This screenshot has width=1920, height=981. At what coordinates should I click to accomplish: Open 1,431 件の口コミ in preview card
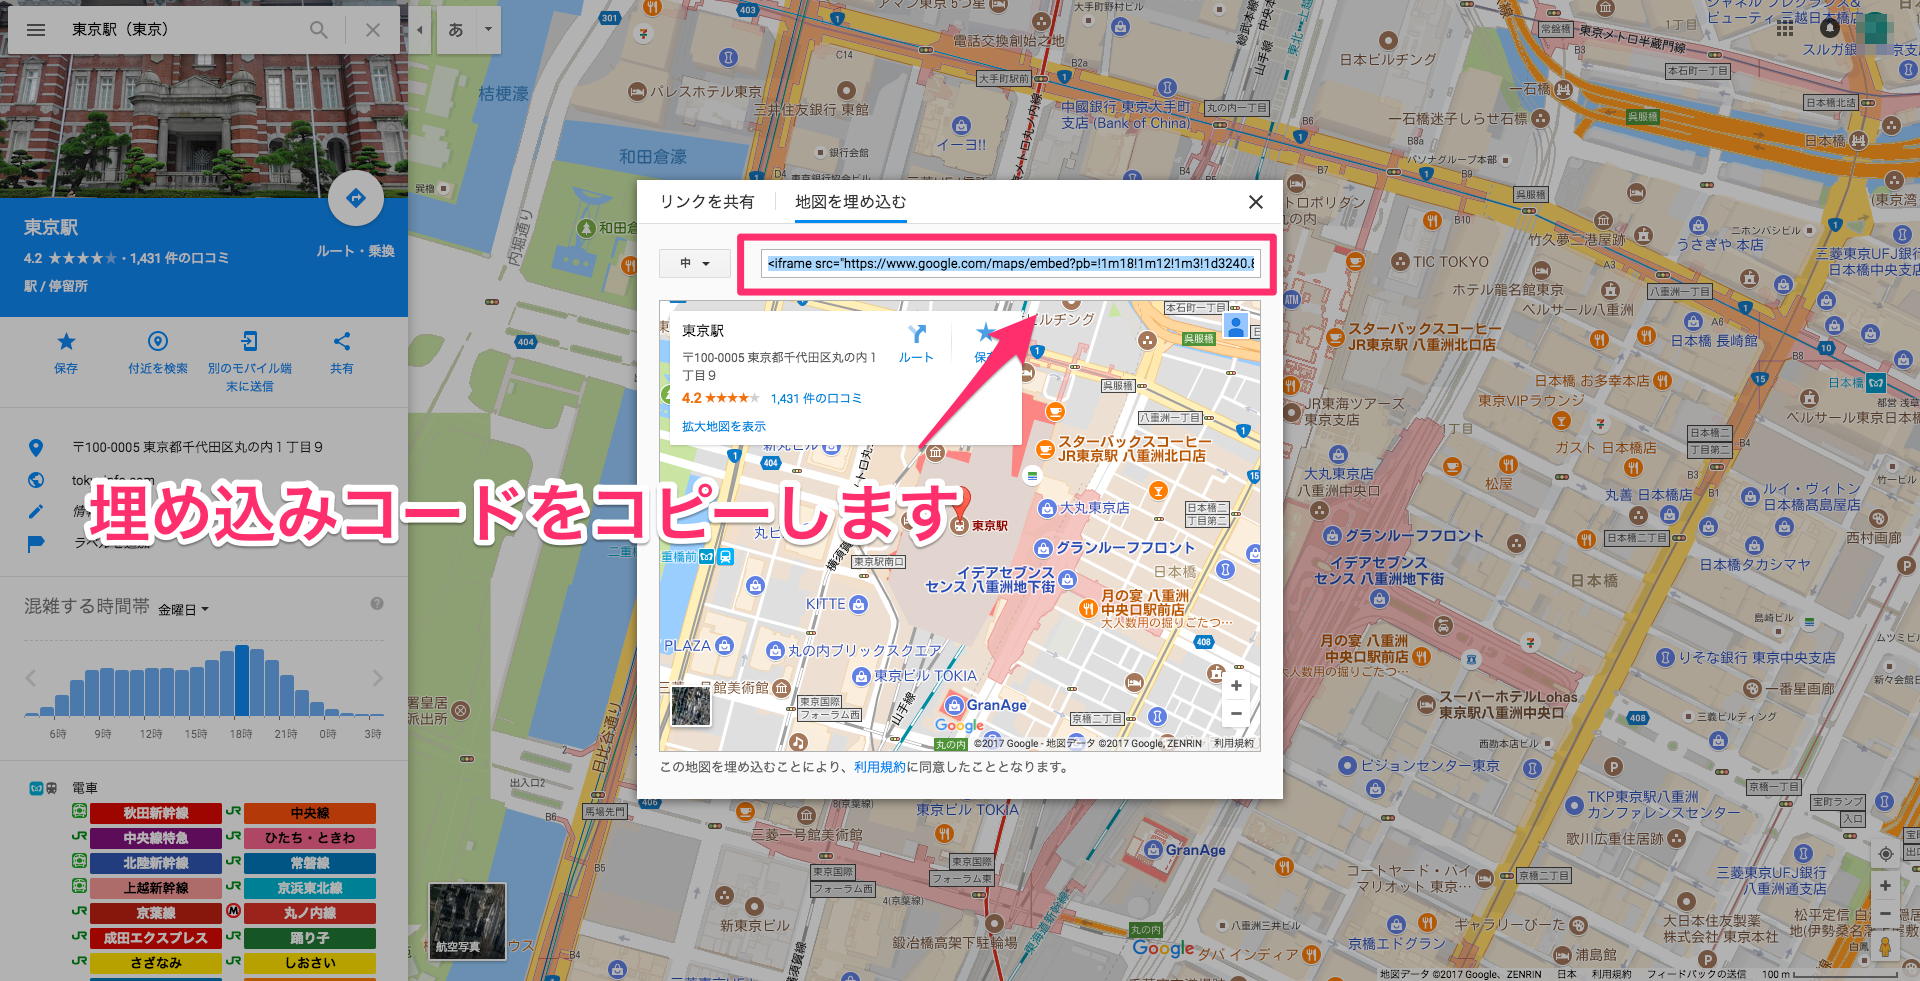816,398
